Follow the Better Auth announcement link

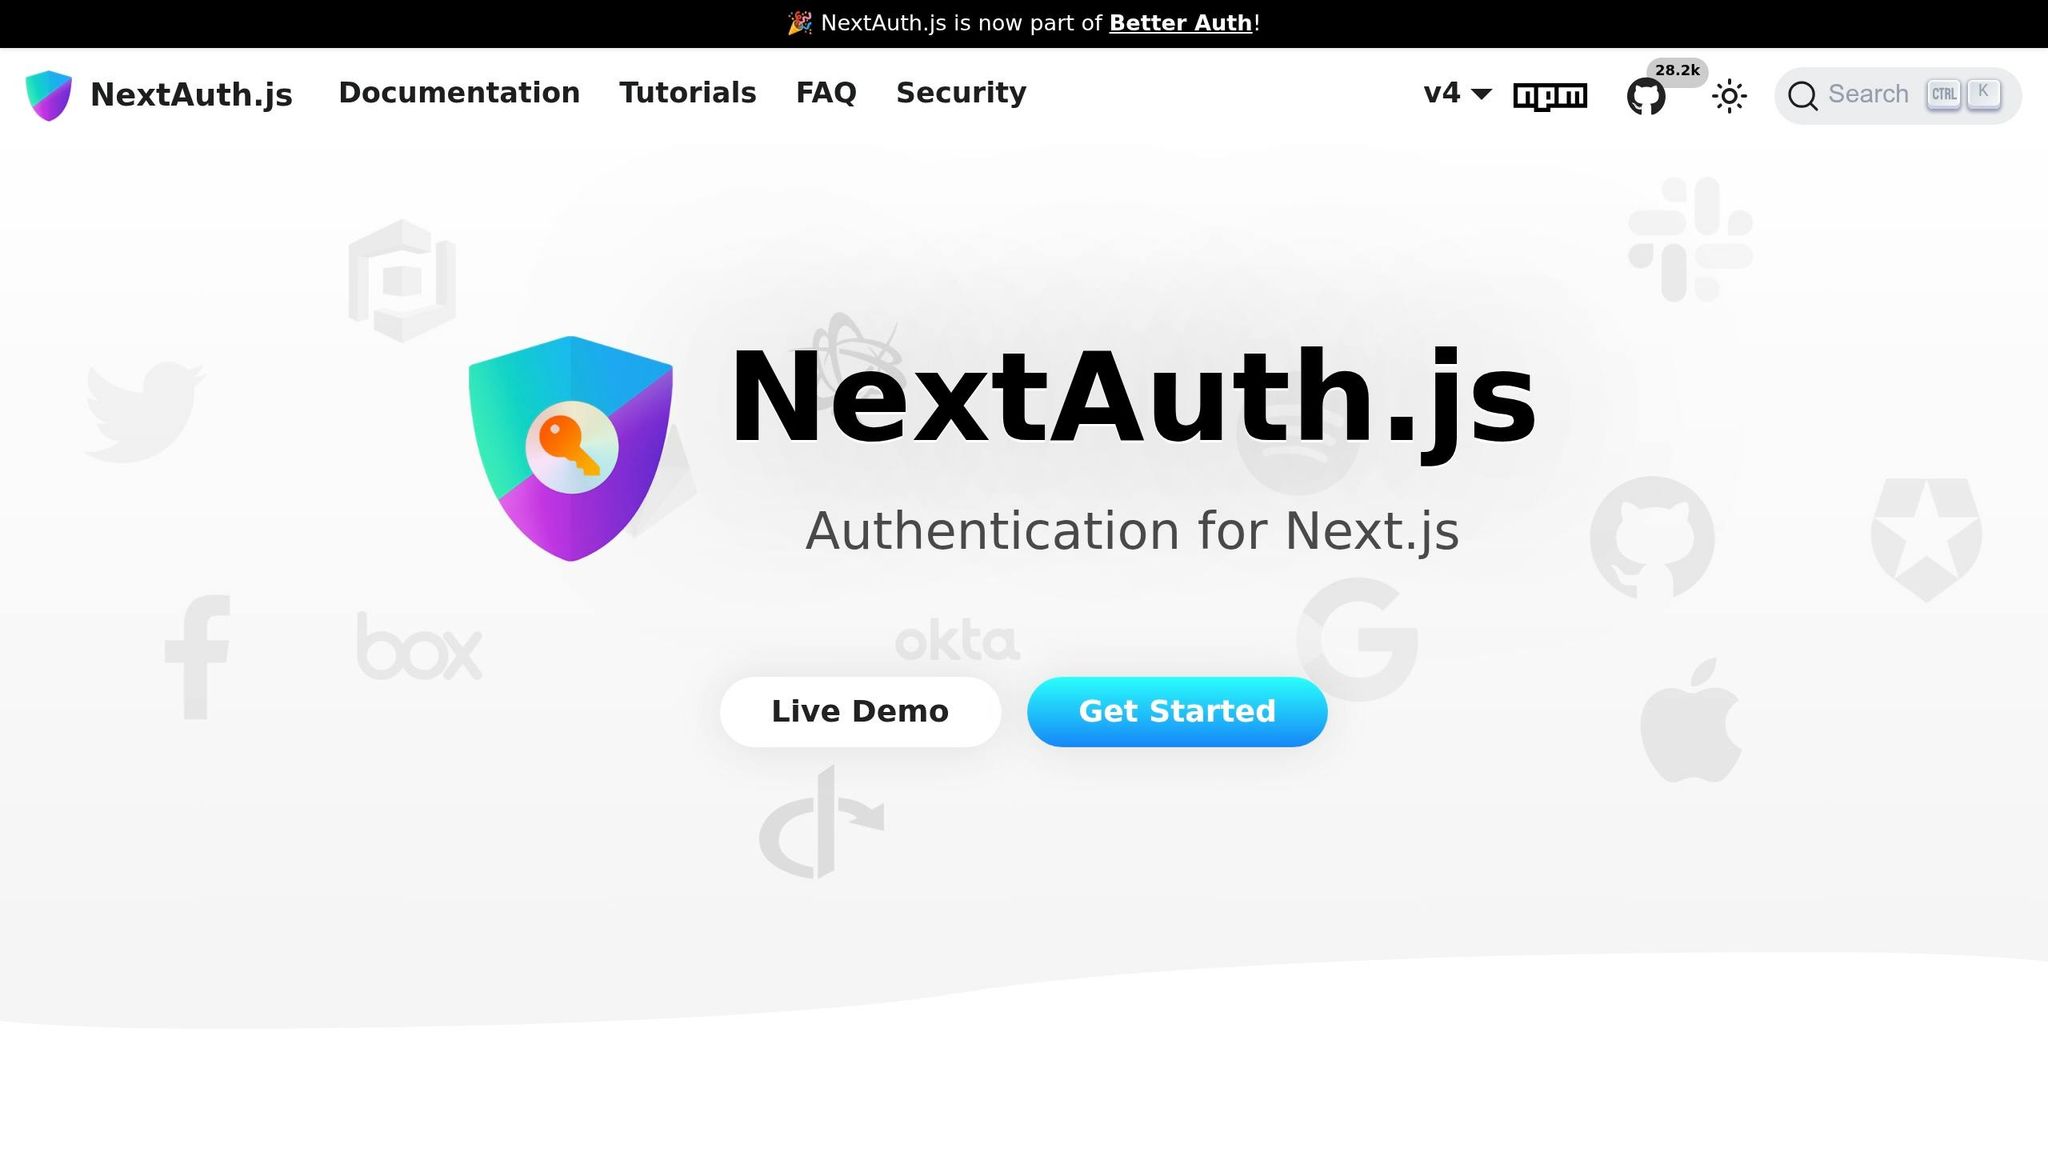click(1180, 23)
